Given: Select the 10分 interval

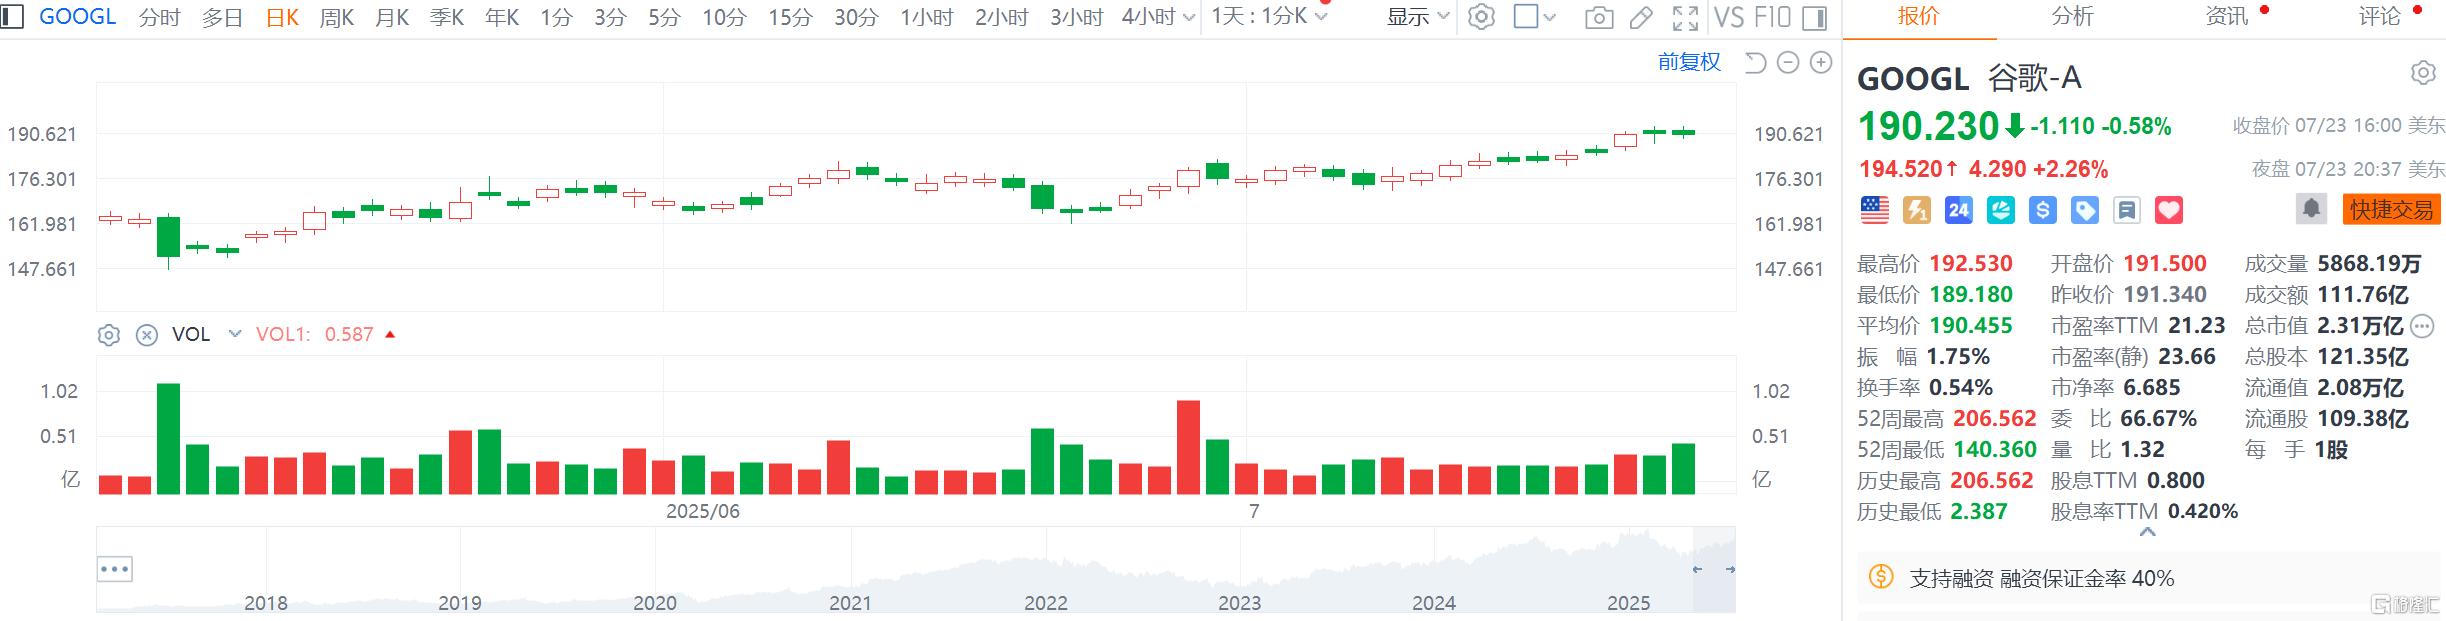Looking at the screenshot, I should pyautogui.click(x=725, y=18).
